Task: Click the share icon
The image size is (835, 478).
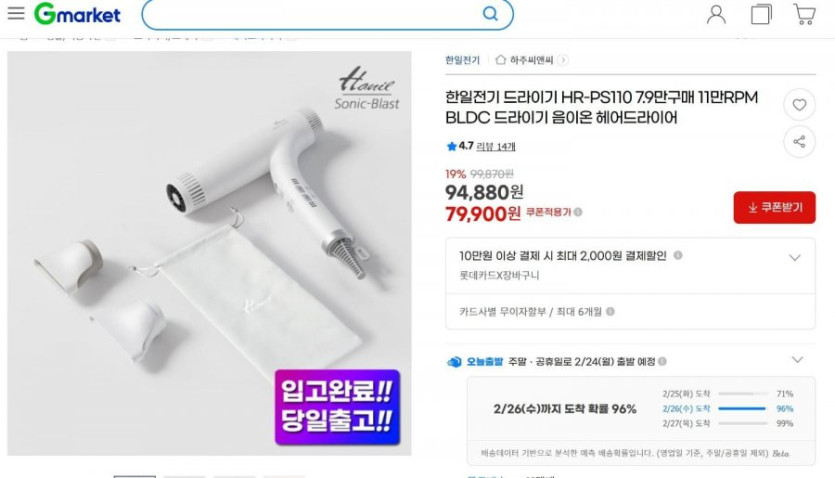Action: tap(799, 142)
